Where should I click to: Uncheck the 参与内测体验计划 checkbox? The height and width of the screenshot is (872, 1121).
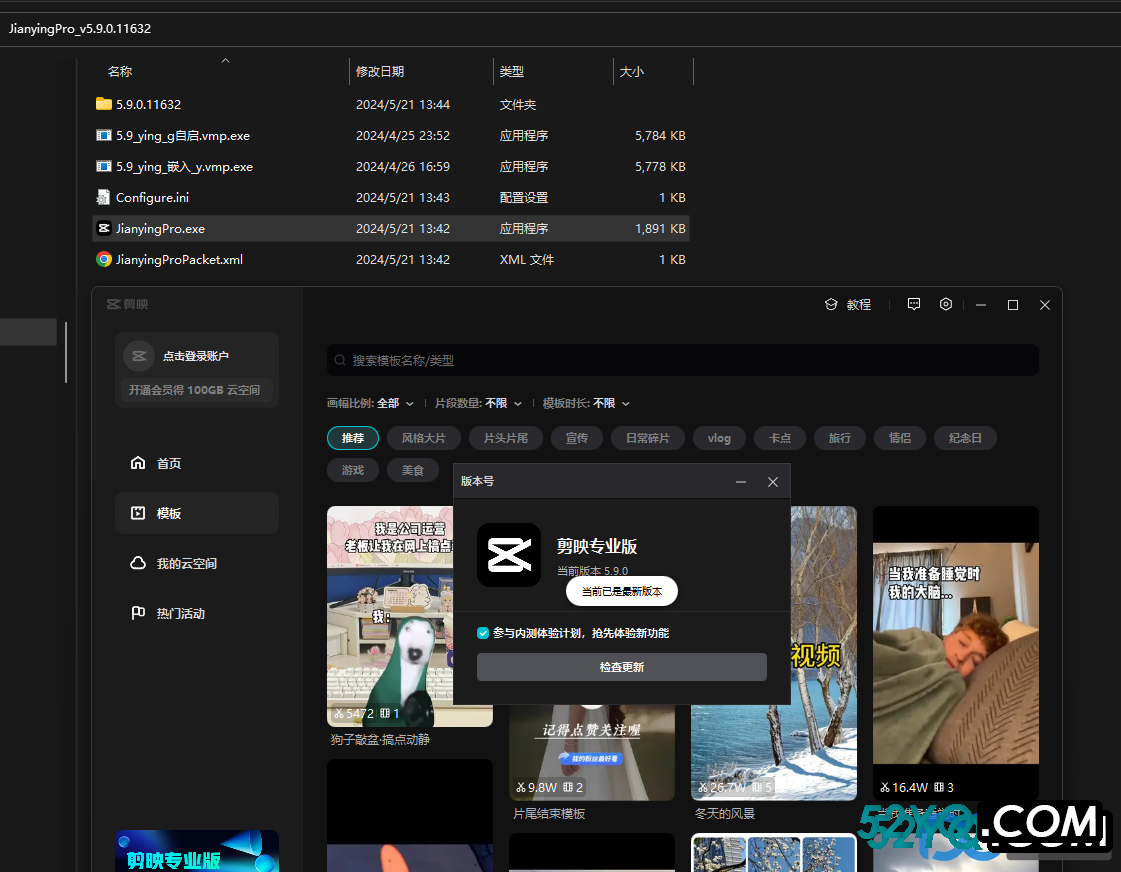[x=483, y=633]
